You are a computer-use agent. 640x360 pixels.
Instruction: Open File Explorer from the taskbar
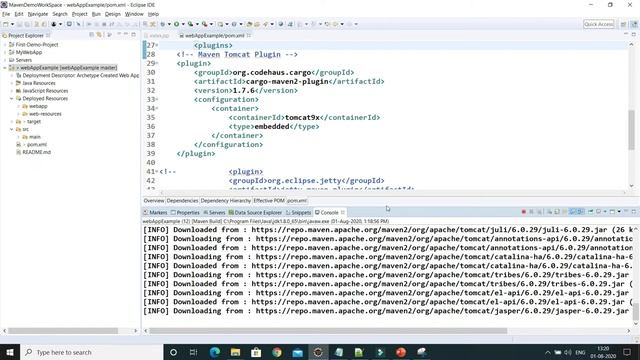(236, 352)
